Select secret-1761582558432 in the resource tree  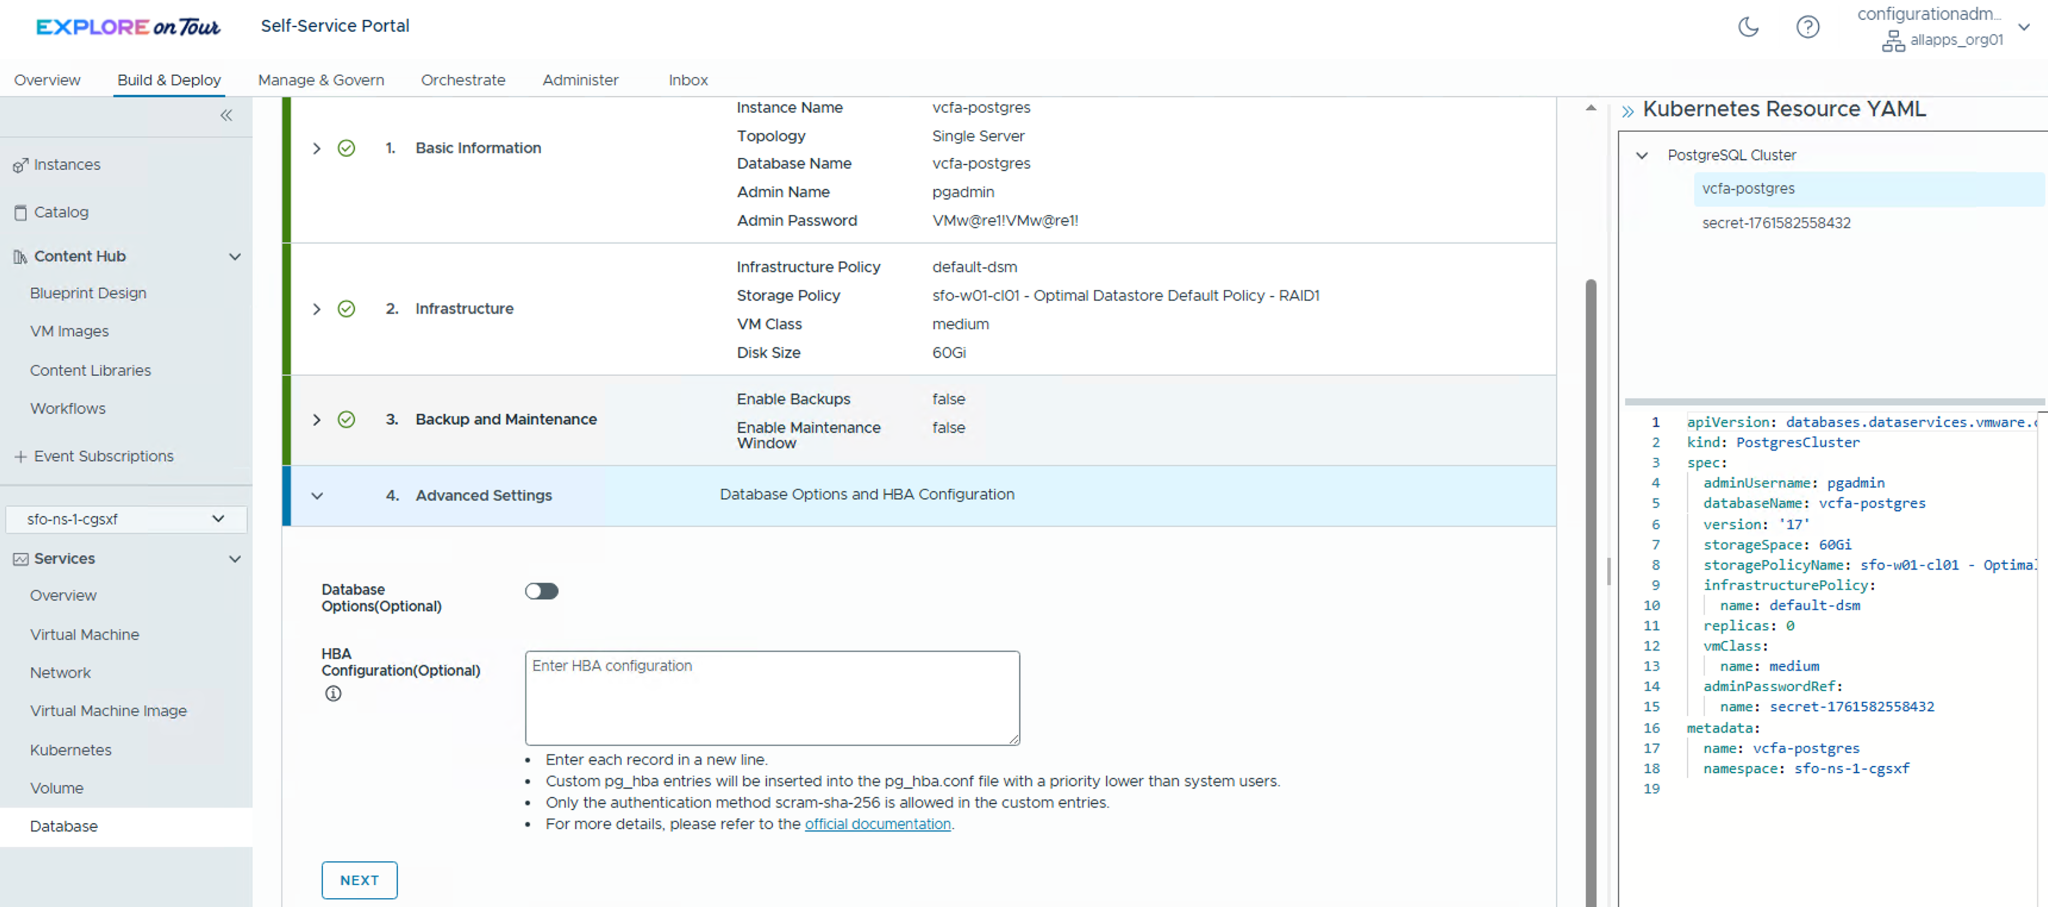point(1776,223)
